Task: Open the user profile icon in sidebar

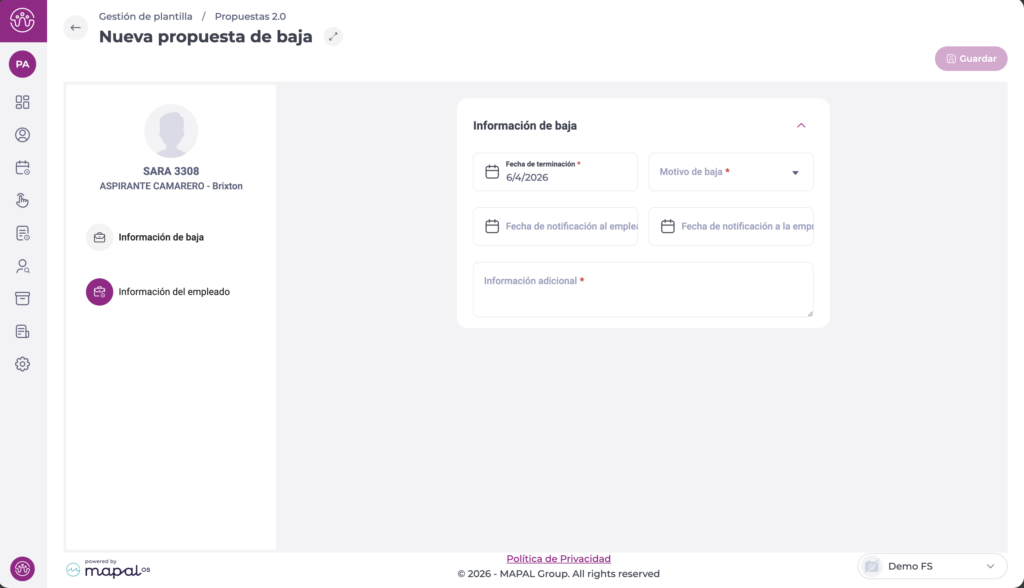Action: [x=22, y=135]
